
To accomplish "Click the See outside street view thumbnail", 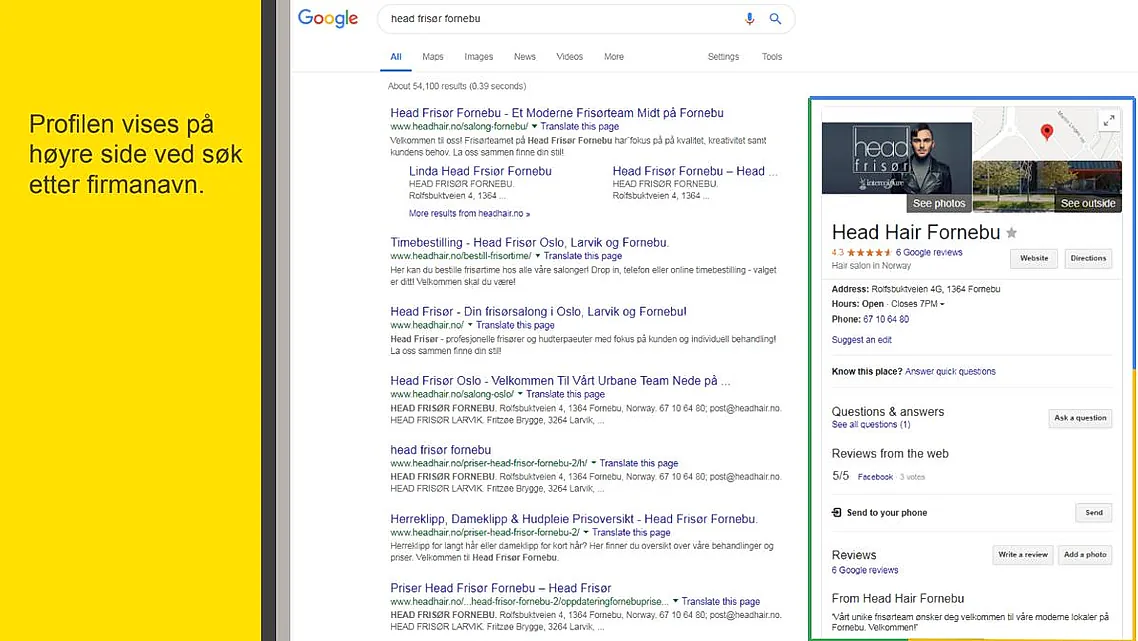I will pos(1047,187).
